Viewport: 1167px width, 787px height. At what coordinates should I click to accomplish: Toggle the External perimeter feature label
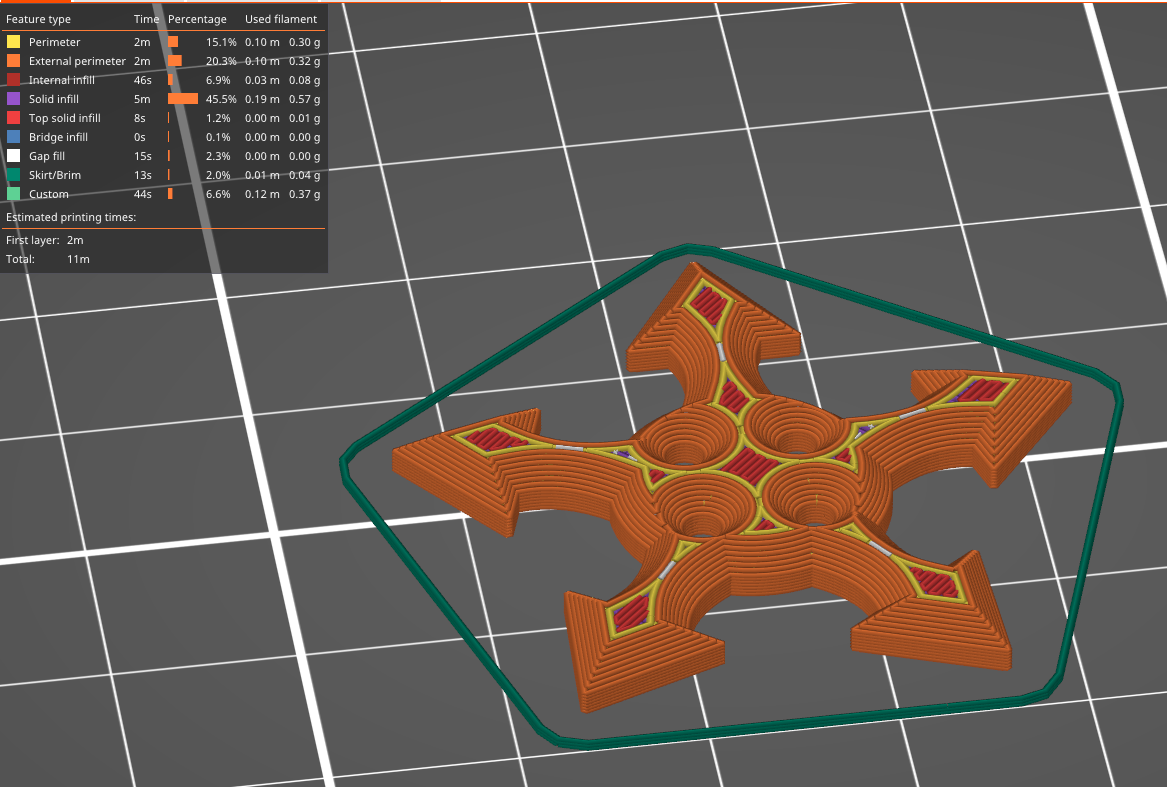pos(77,61)
